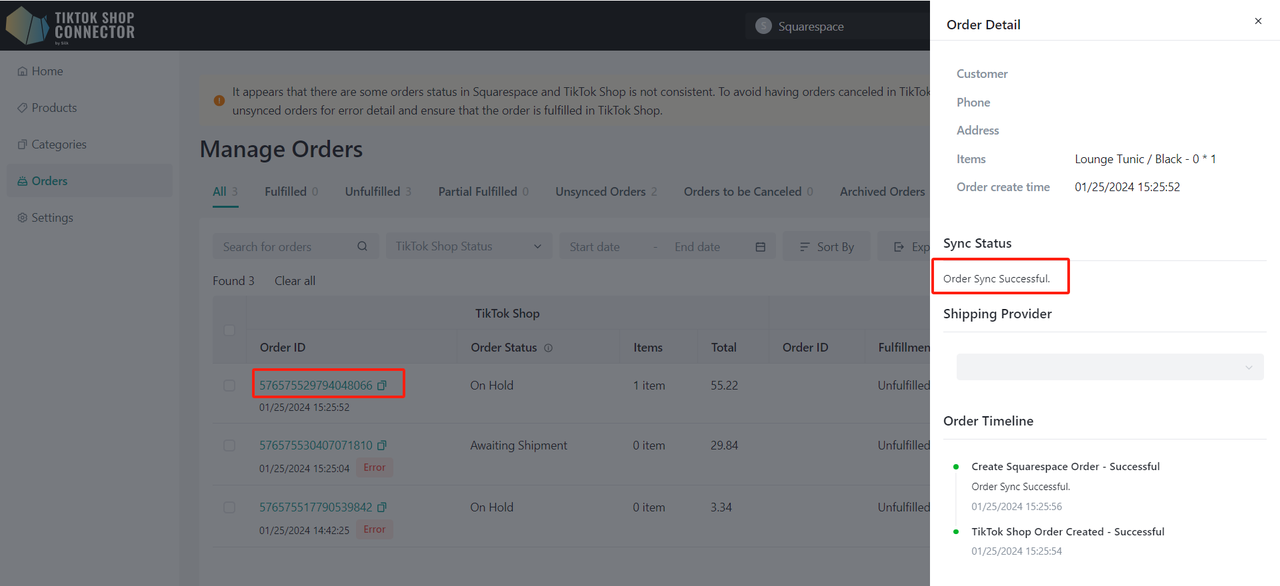Screen dimensions: 1280x586
Task: Click the End date field
Action: 697,247
